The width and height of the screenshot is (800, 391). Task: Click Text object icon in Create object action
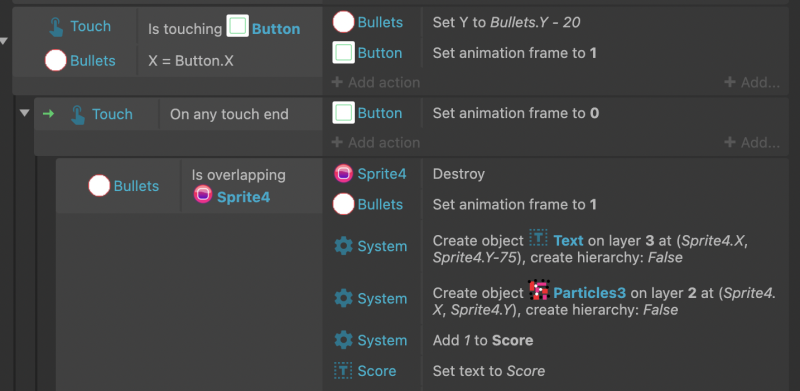pyautogui.click(x=538, y=238)
